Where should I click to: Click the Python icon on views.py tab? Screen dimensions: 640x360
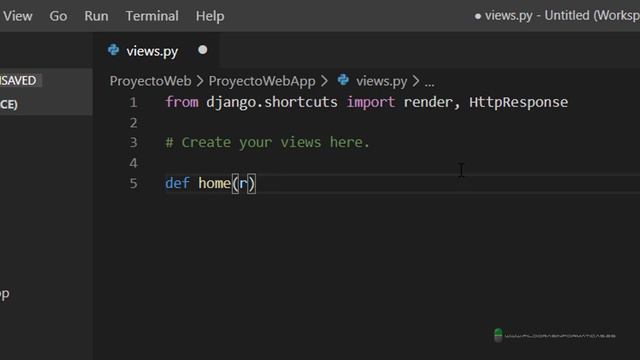tap(113, 50)
